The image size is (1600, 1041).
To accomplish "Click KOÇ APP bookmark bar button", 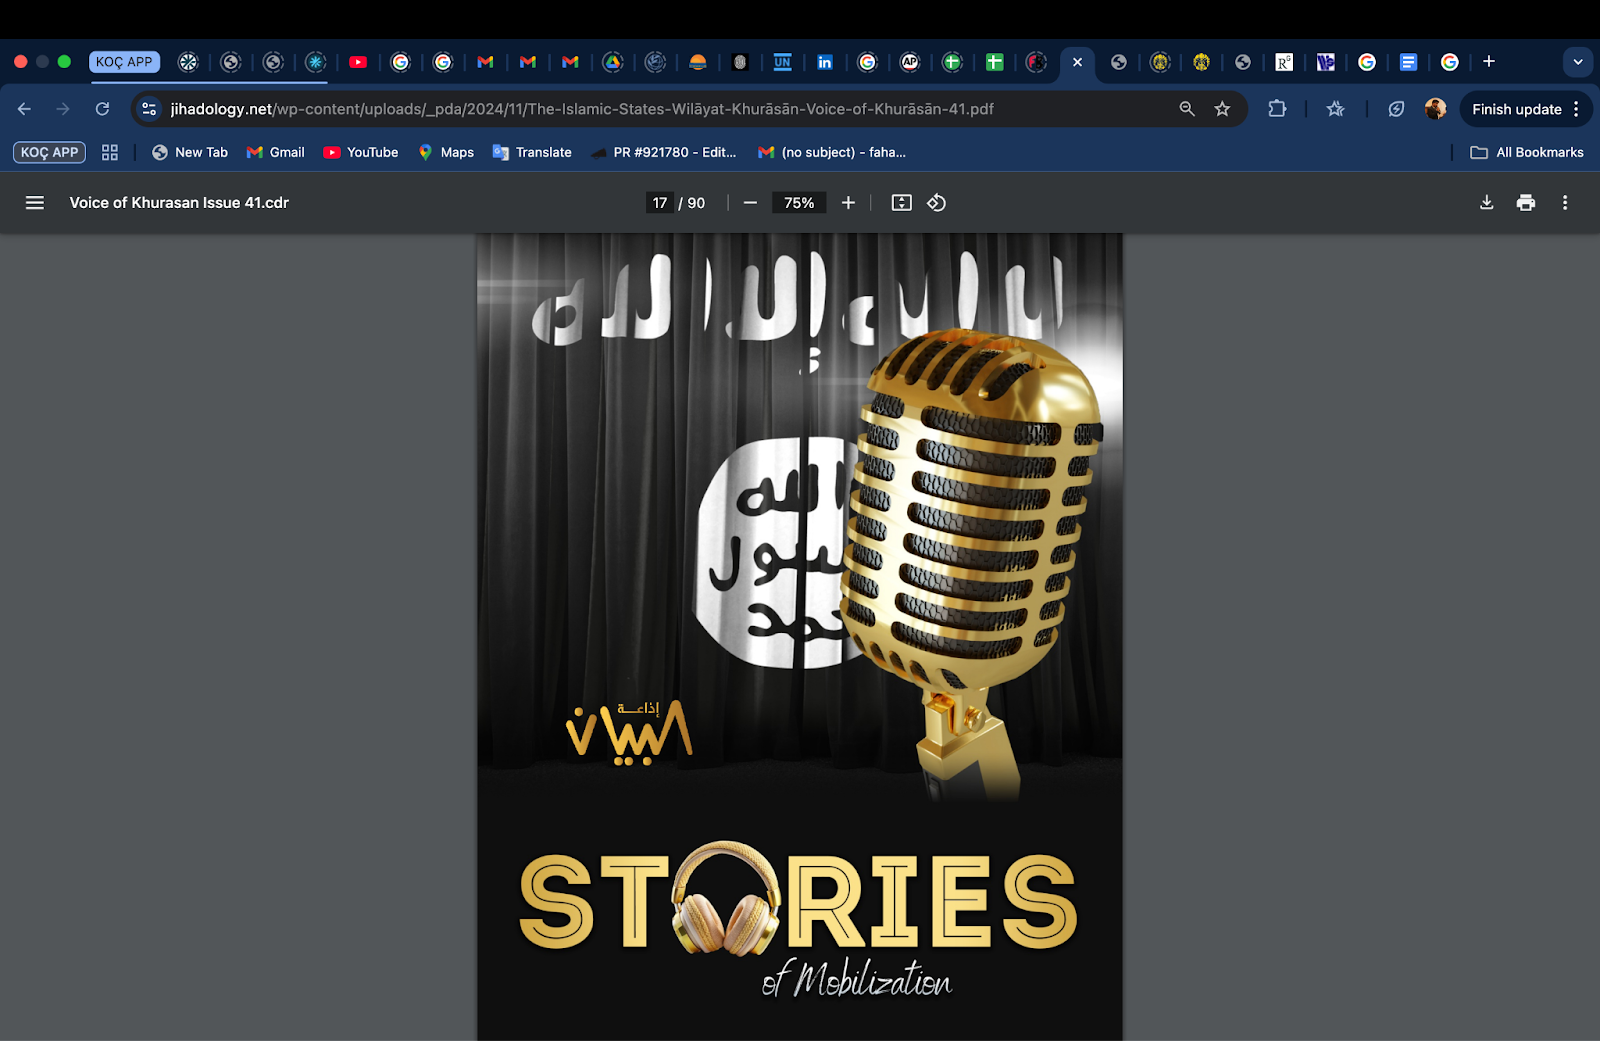I will click(49, 152).
